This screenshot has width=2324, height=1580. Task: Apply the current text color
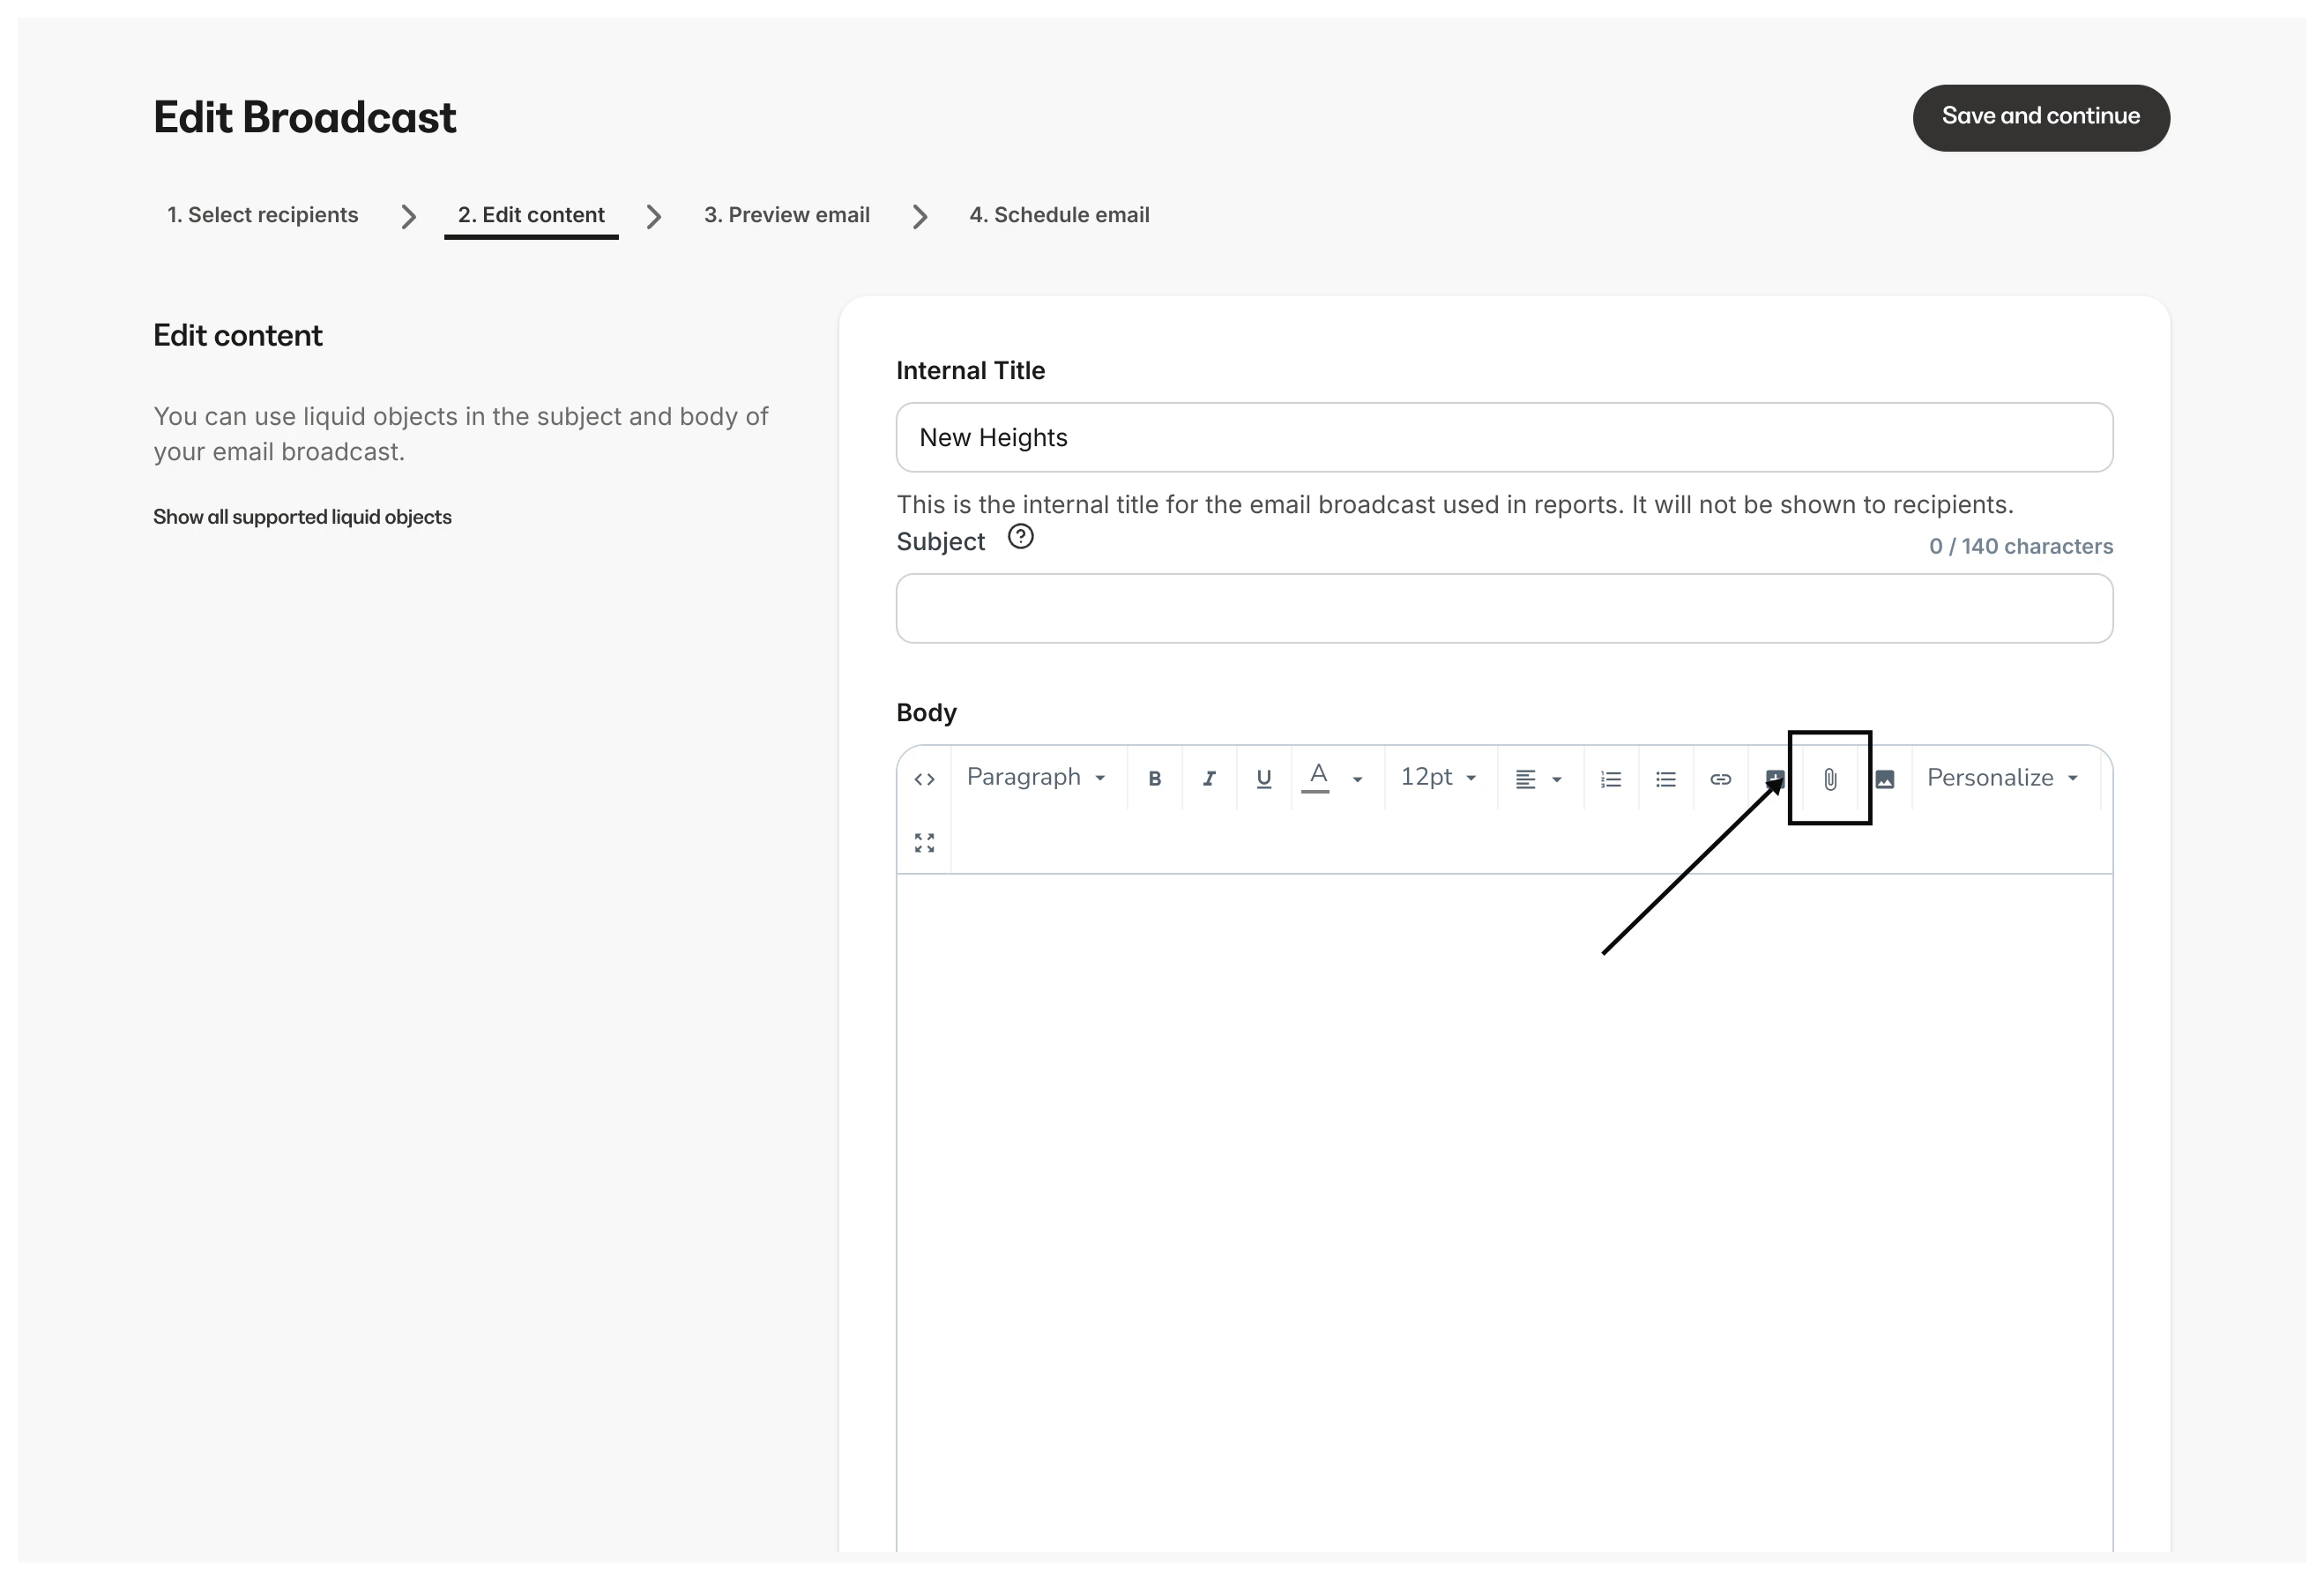click(x=1317, y=778)
